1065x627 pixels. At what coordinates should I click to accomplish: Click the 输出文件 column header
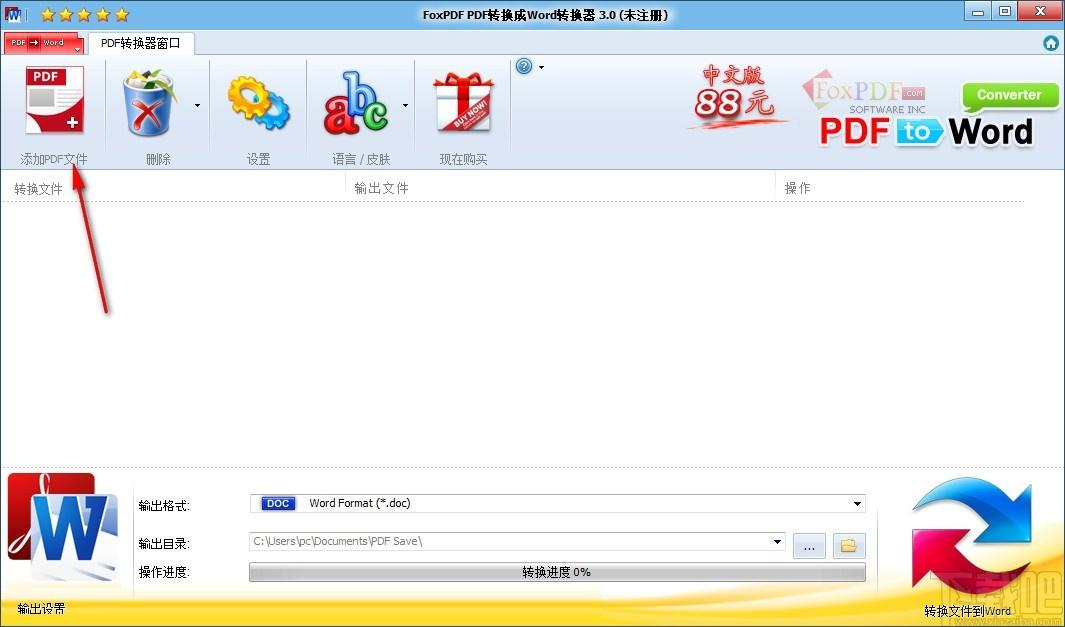[381, 188]
